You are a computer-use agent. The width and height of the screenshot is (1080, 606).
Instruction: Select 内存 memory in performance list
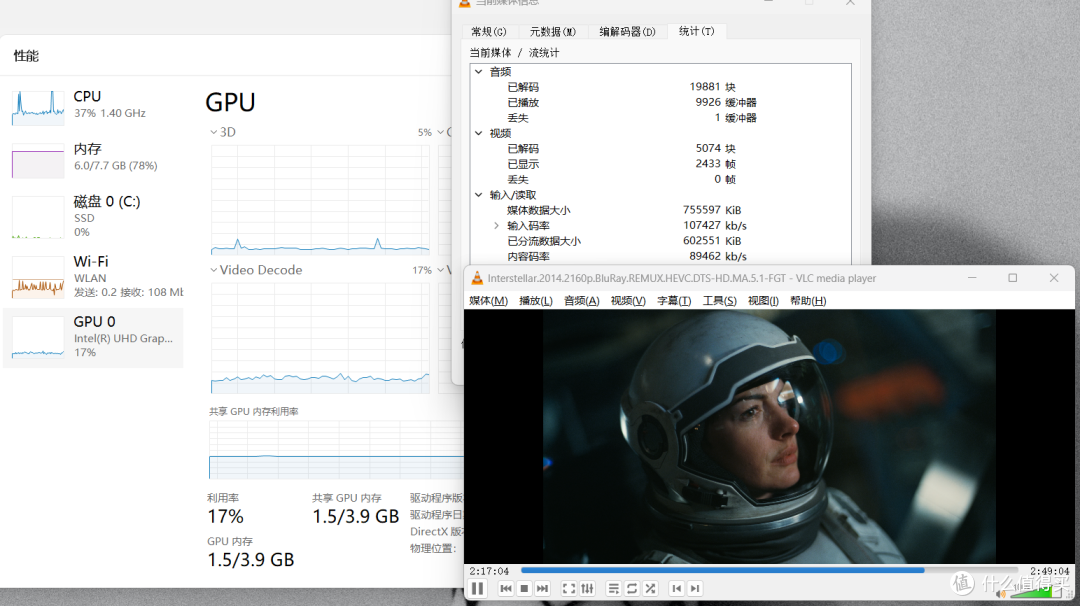pos(93,158)
